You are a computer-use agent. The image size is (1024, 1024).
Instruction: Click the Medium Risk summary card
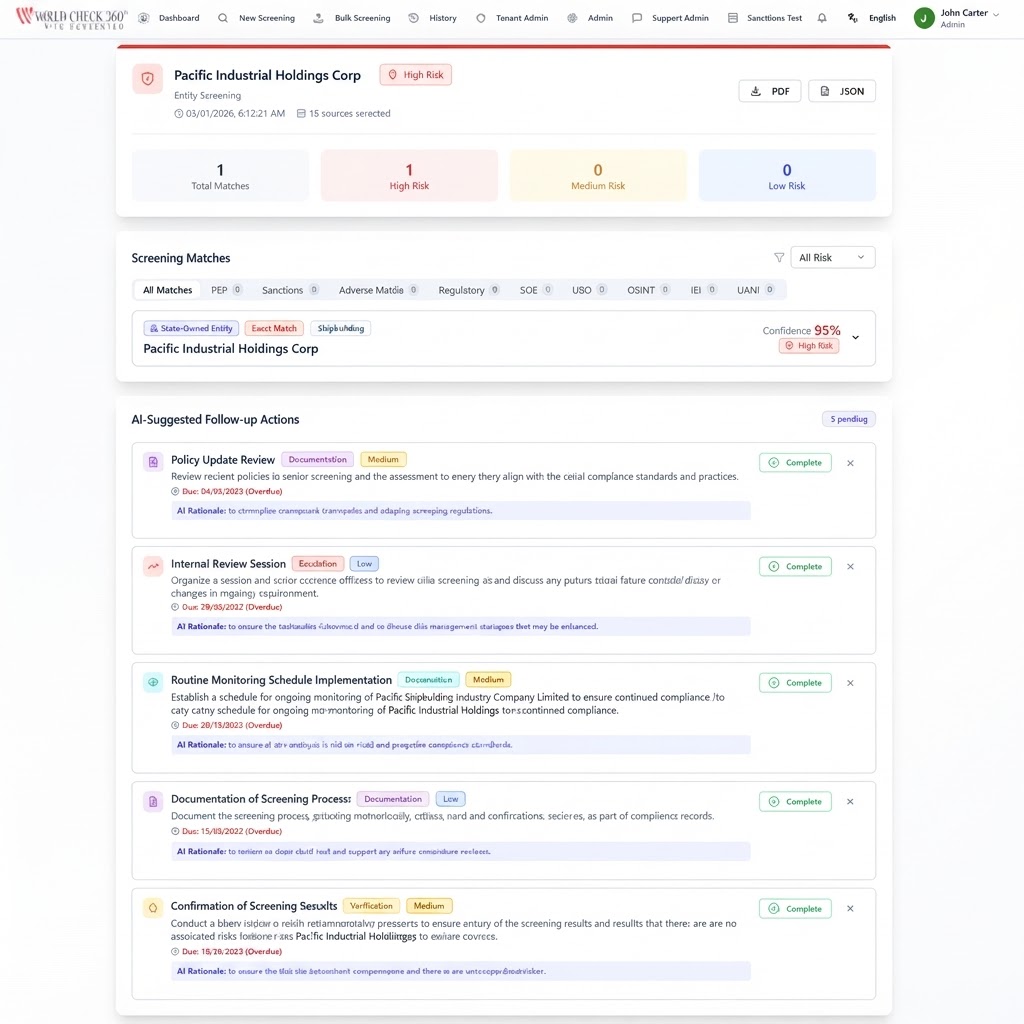(x=598, y=176)
